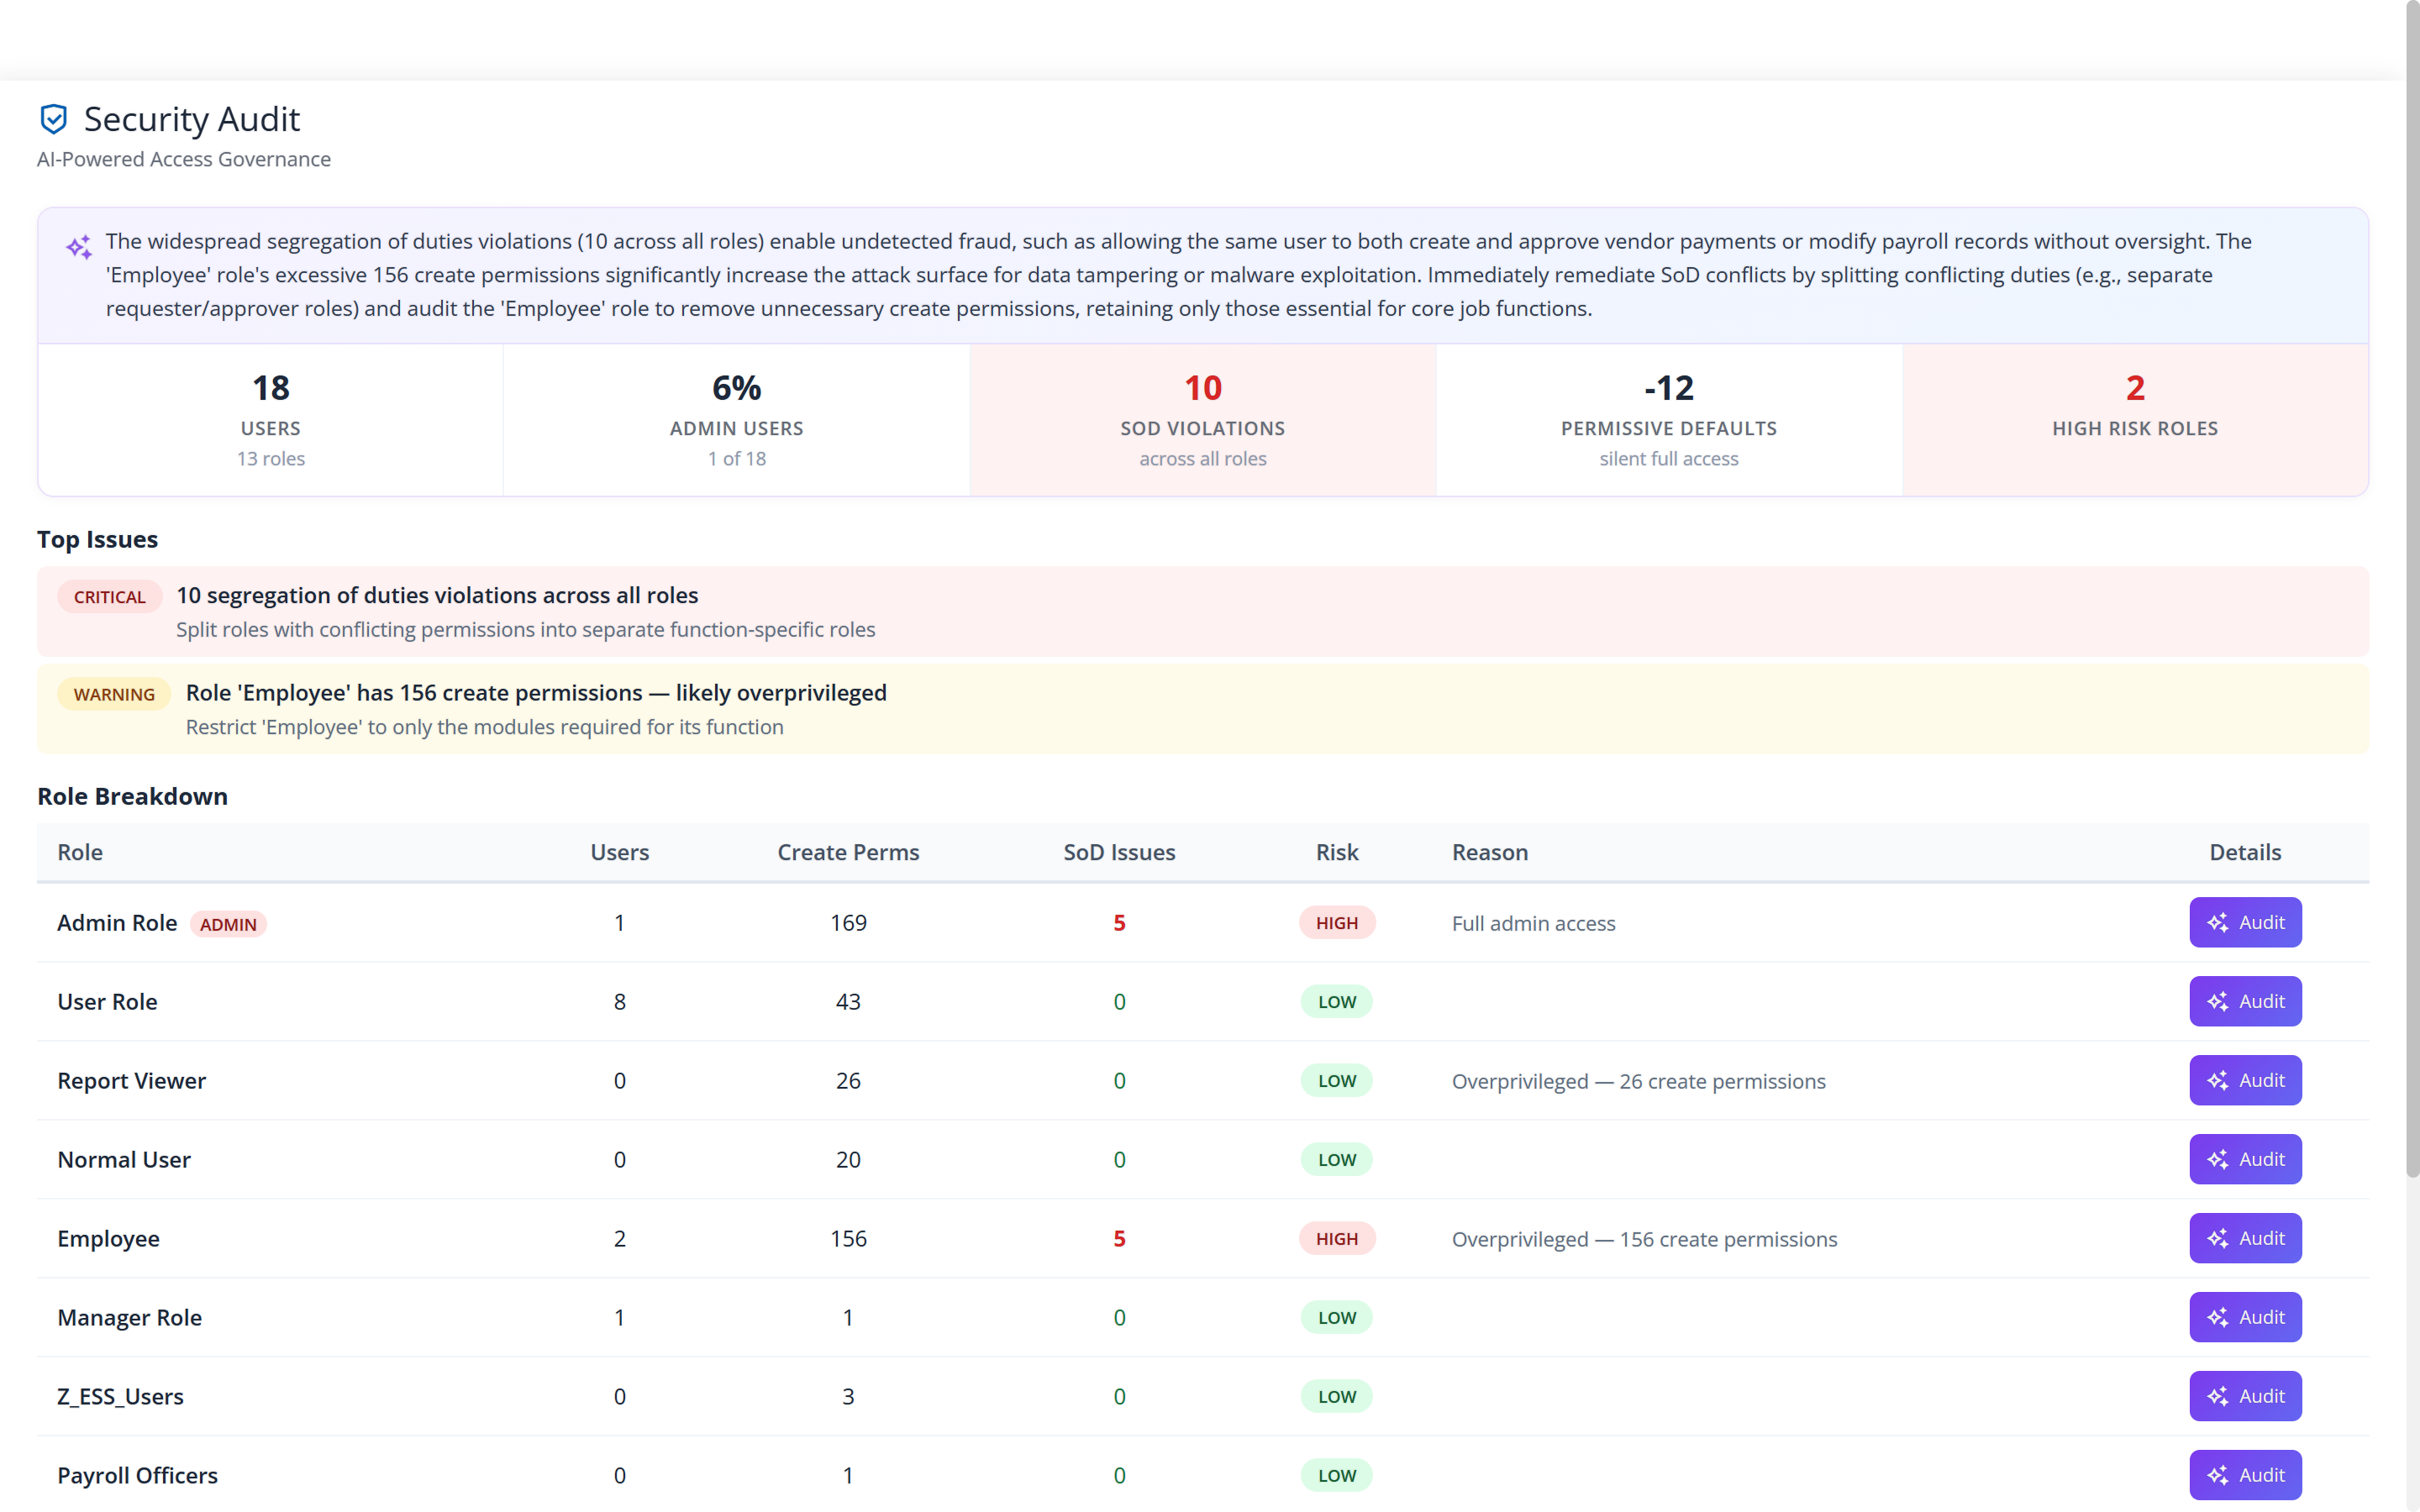Viewport: 2420px width, 1512px height.
Task: Select the Admin Role name cell
Action: (117, 922)
